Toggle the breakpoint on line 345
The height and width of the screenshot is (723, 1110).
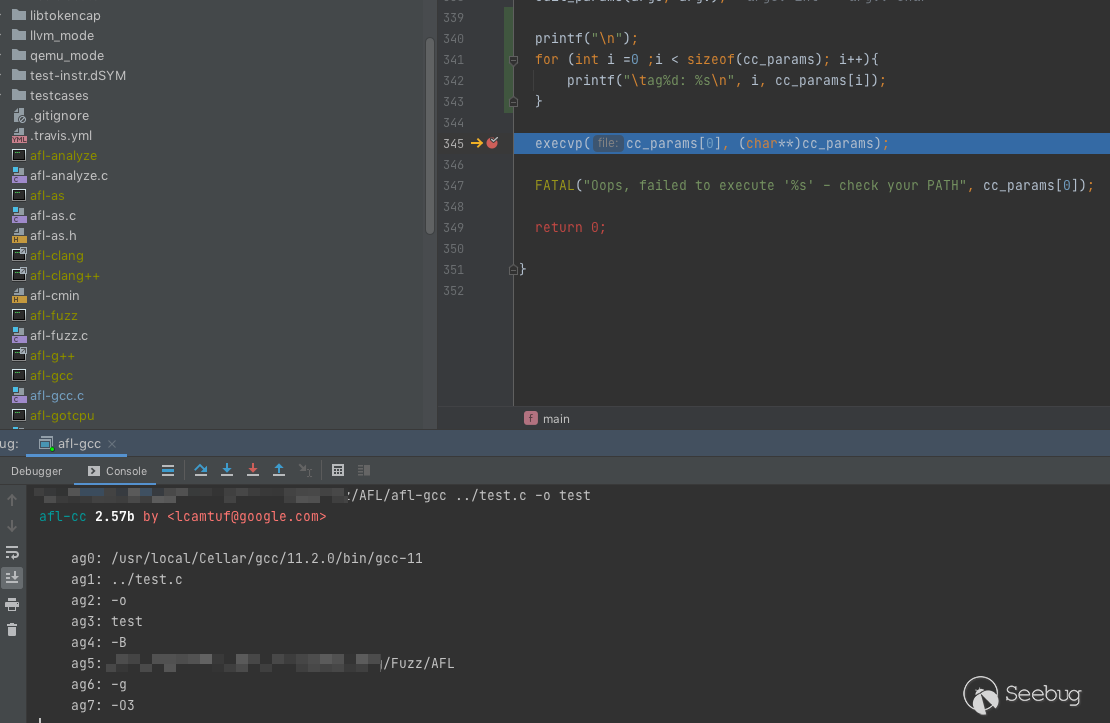492,144
